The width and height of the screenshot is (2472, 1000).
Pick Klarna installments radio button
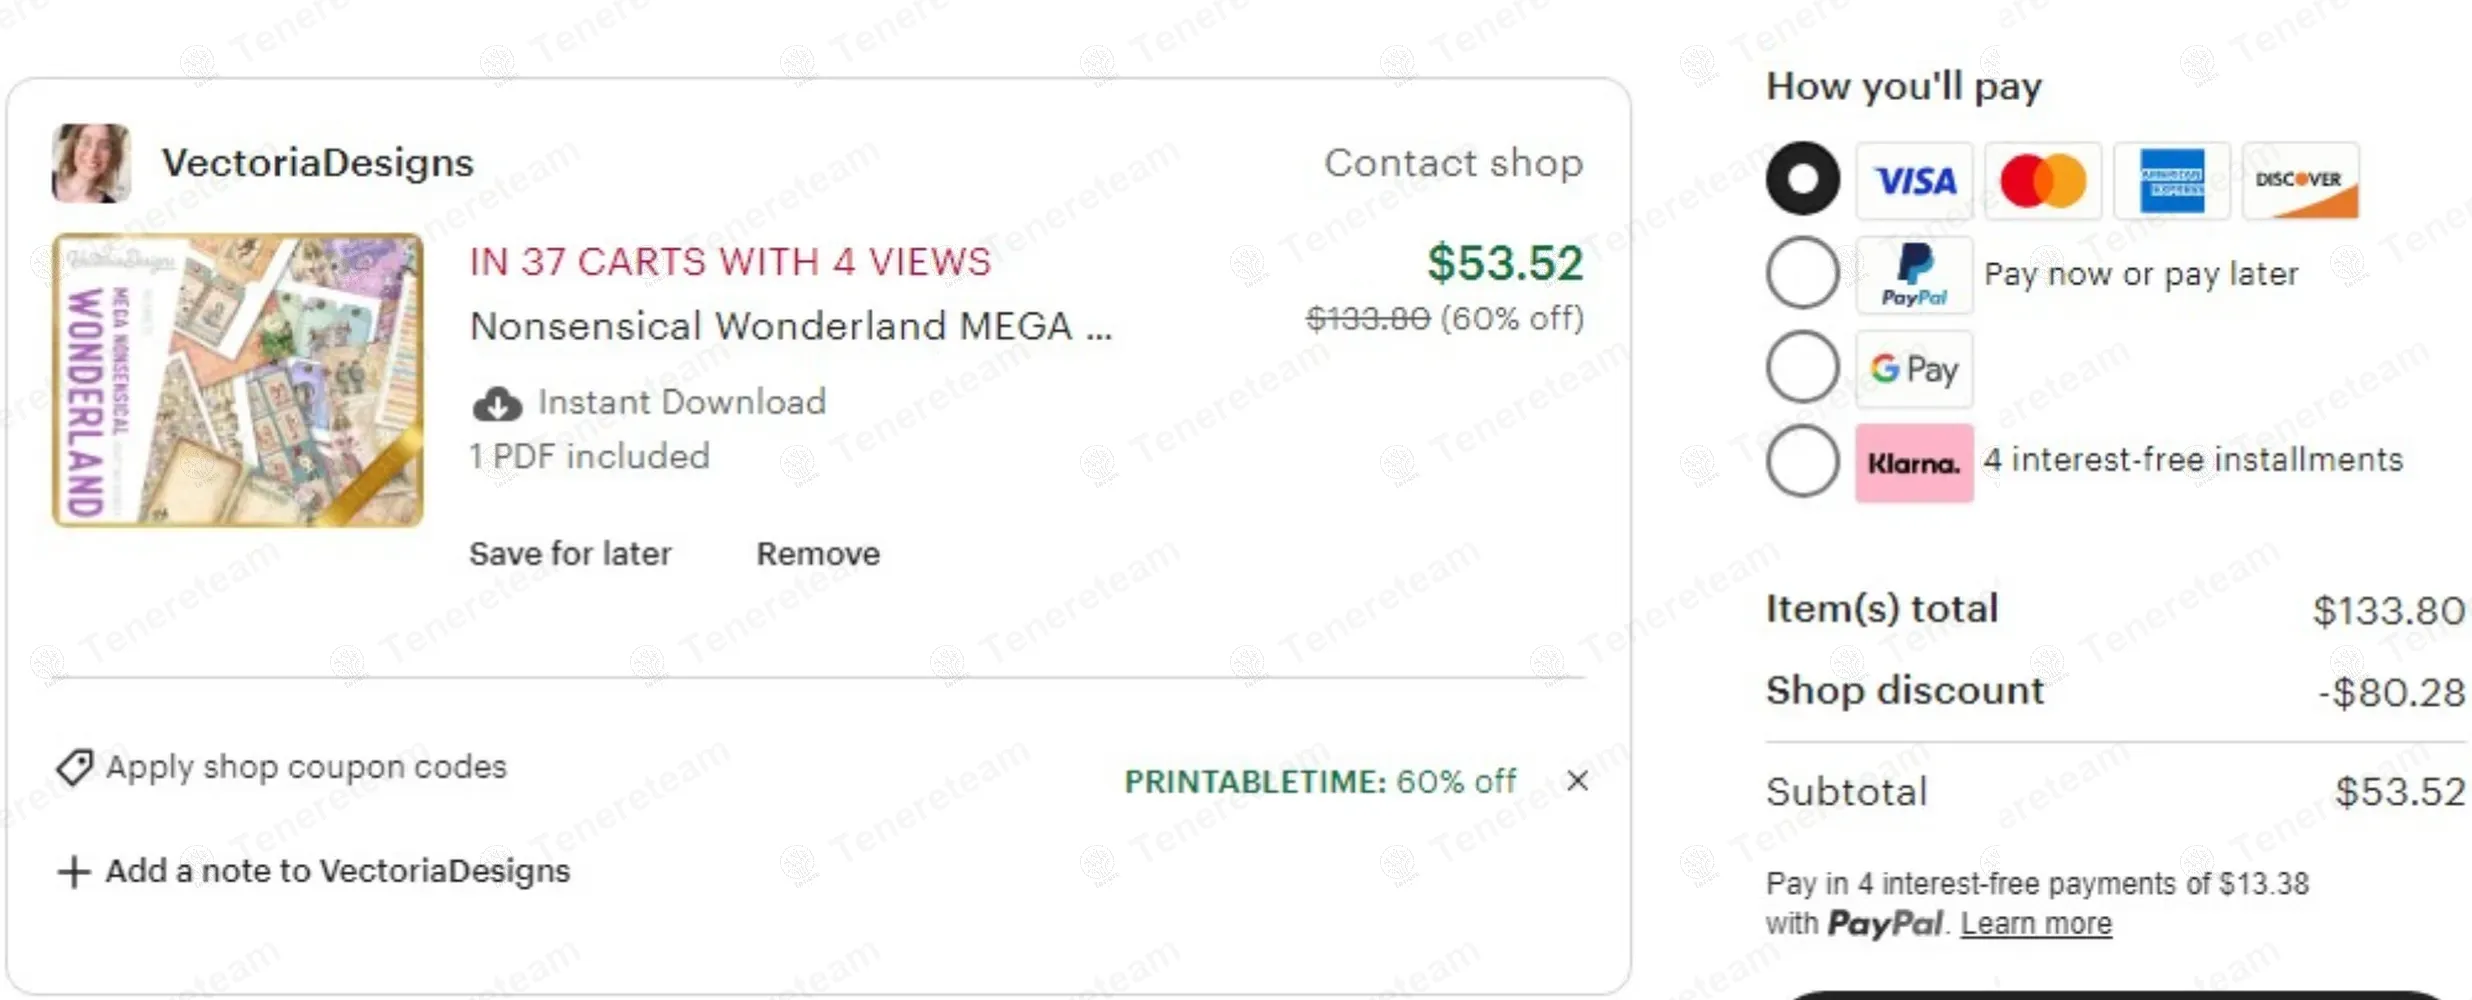point(1802,461)
